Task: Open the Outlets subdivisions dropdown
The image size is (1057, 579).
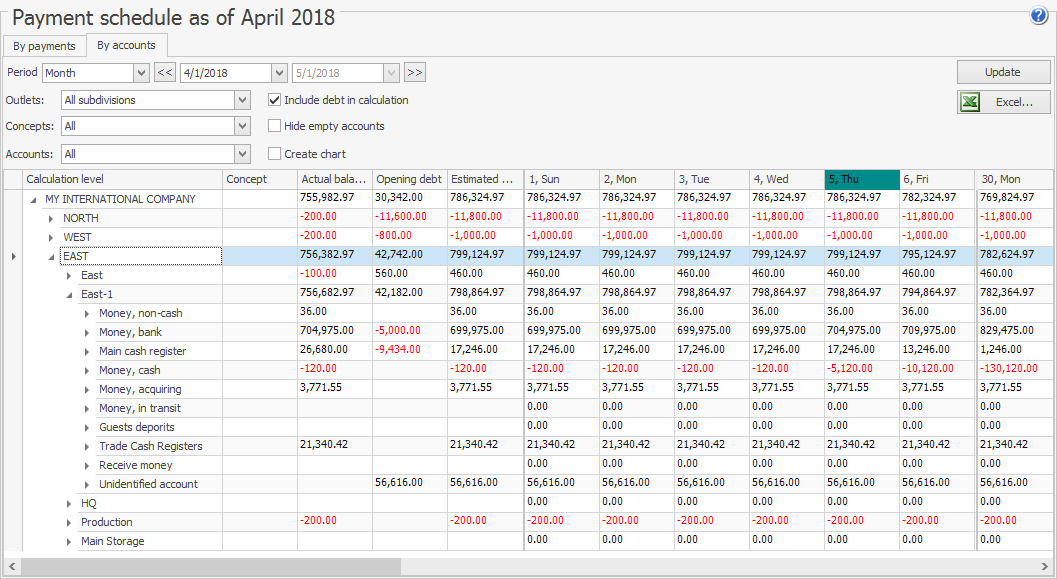Action: (x=242, y=100)
